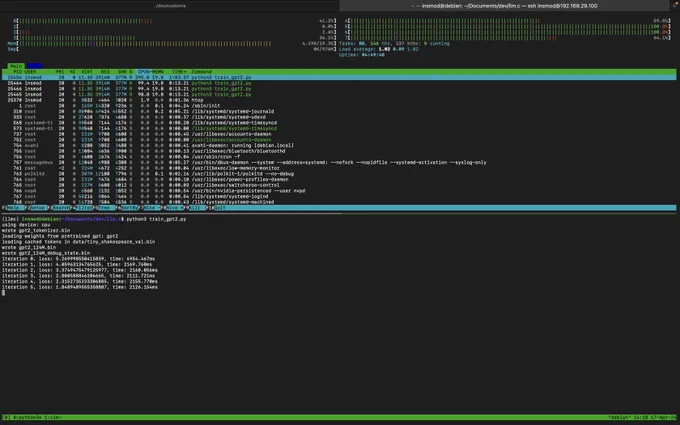The image size is (680, 425).
Task: Select the avahi-daemon running process row
Action: coord(339,145)
